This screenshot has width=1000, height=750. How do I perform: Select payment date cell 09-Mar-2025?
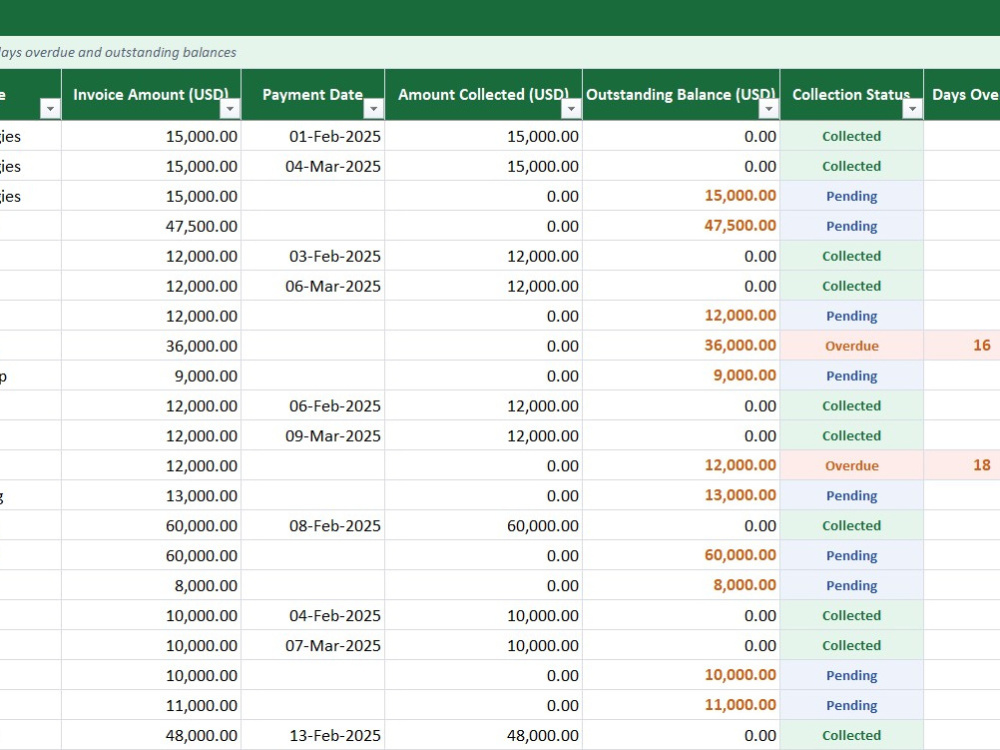tap(313, 436)
